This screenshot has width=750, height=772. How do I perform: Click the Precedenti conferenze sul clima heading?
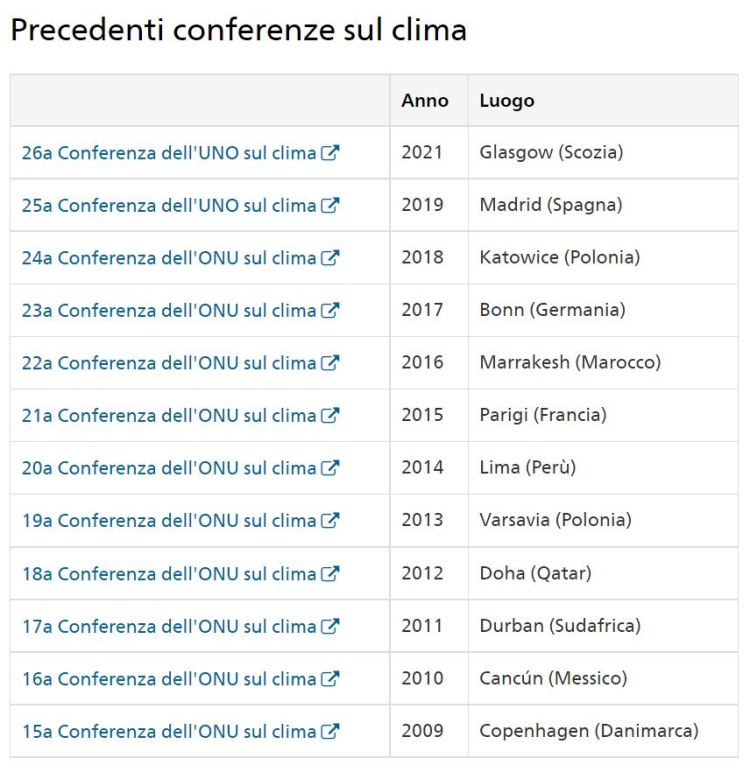(x=238, y=30)
